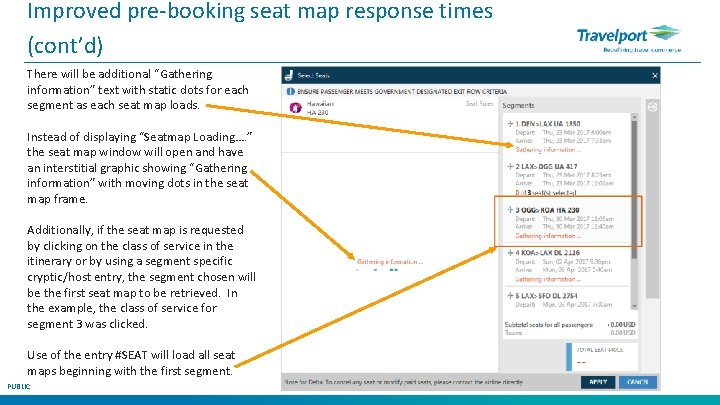Click the seat icon in Select Seats title bar

[289, 75]
